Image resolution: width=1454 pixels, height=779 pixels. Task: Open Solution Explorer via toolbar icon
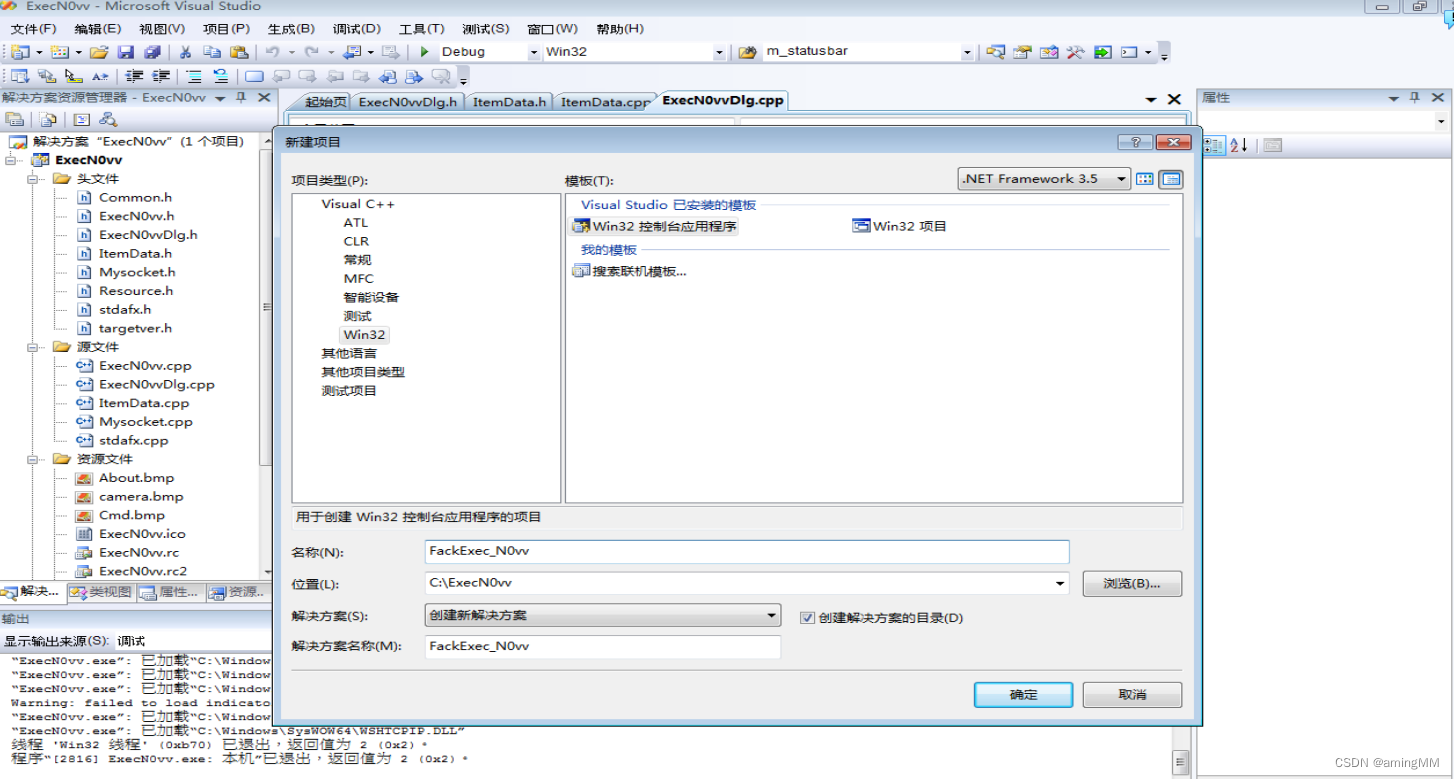995,52
